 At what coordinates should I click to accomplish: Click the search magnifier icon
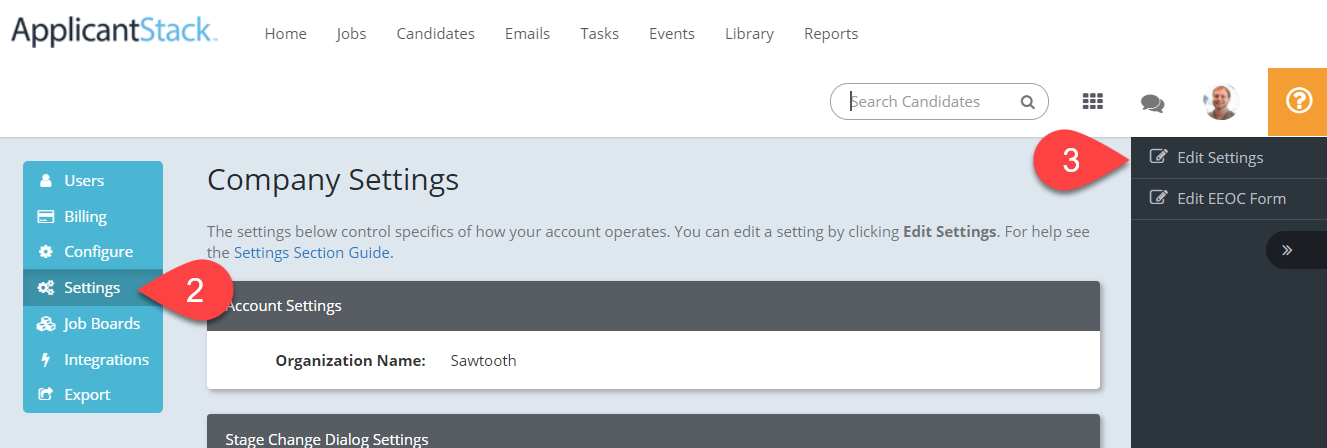1027,102
